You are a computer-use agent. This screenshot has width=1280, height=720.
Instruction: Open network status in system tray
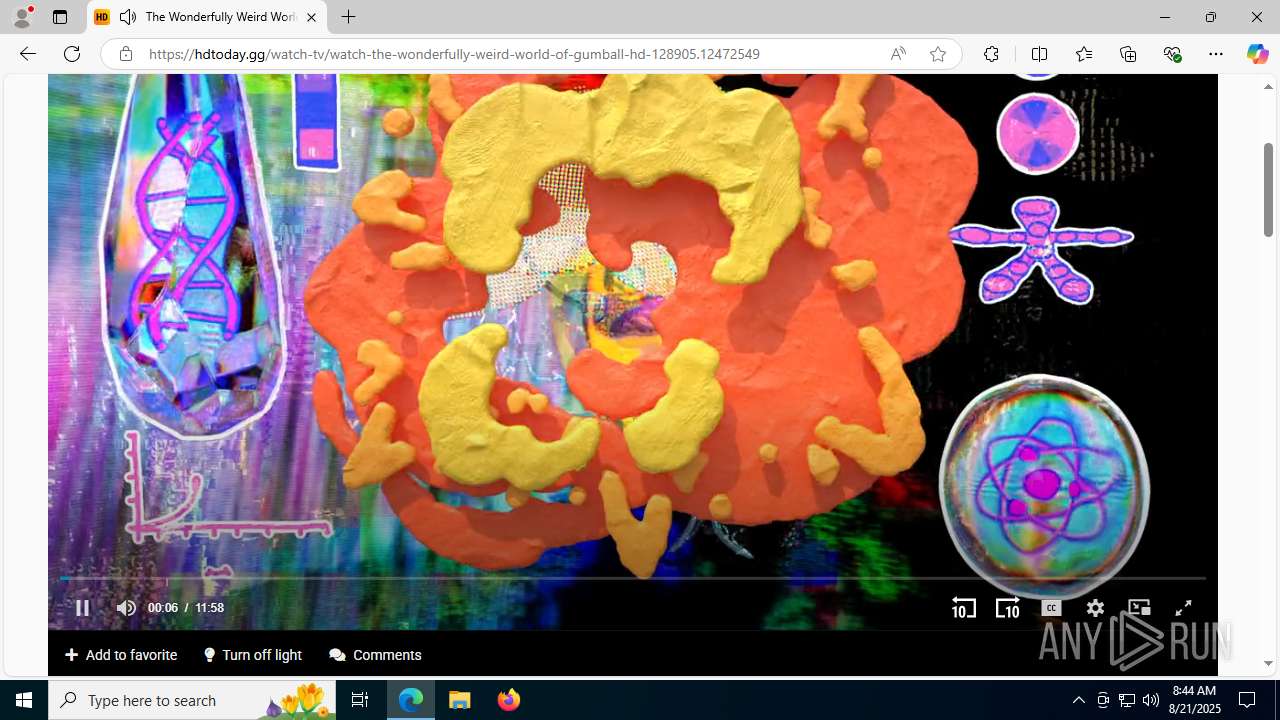1127,700
